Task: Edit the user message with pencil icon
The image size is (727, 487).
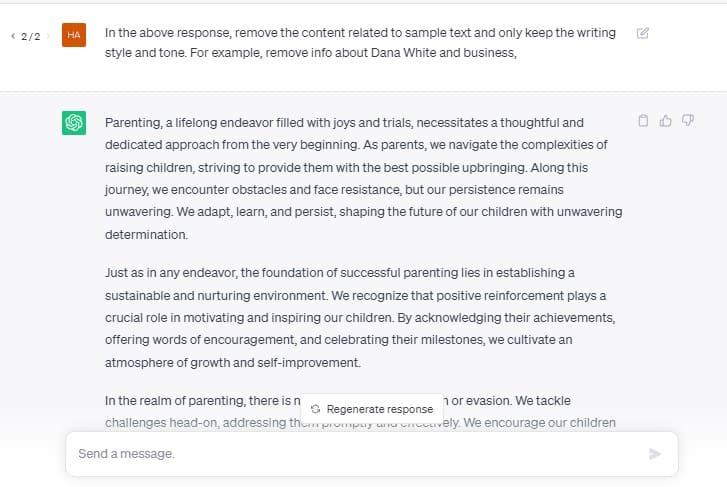Action: (x=643, y=33)
